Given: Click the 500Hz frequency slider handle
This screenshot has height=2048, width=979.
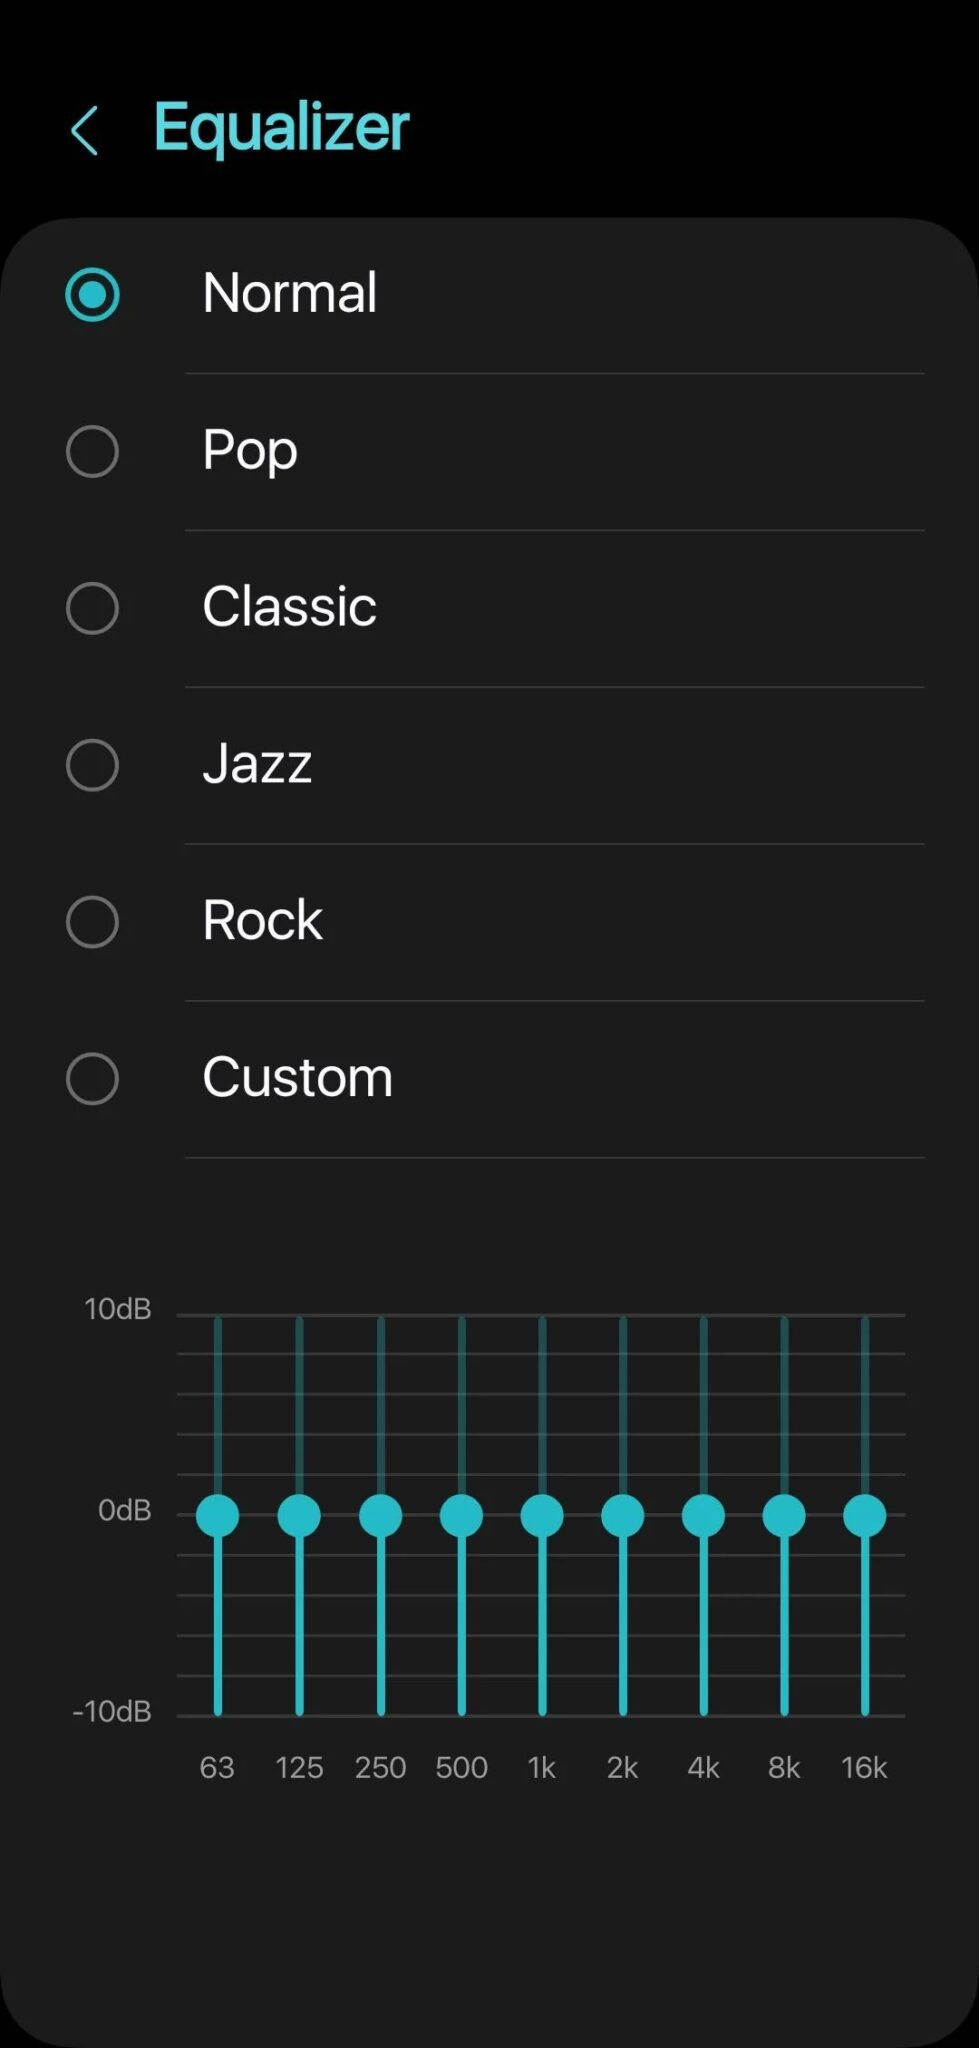Looking at the screenshot, I should pyautogui.click(x=461, y=1515).
